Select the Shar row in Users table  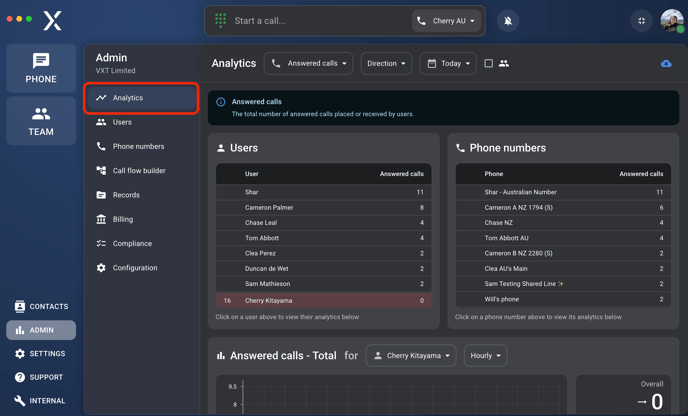click(323, 192)
